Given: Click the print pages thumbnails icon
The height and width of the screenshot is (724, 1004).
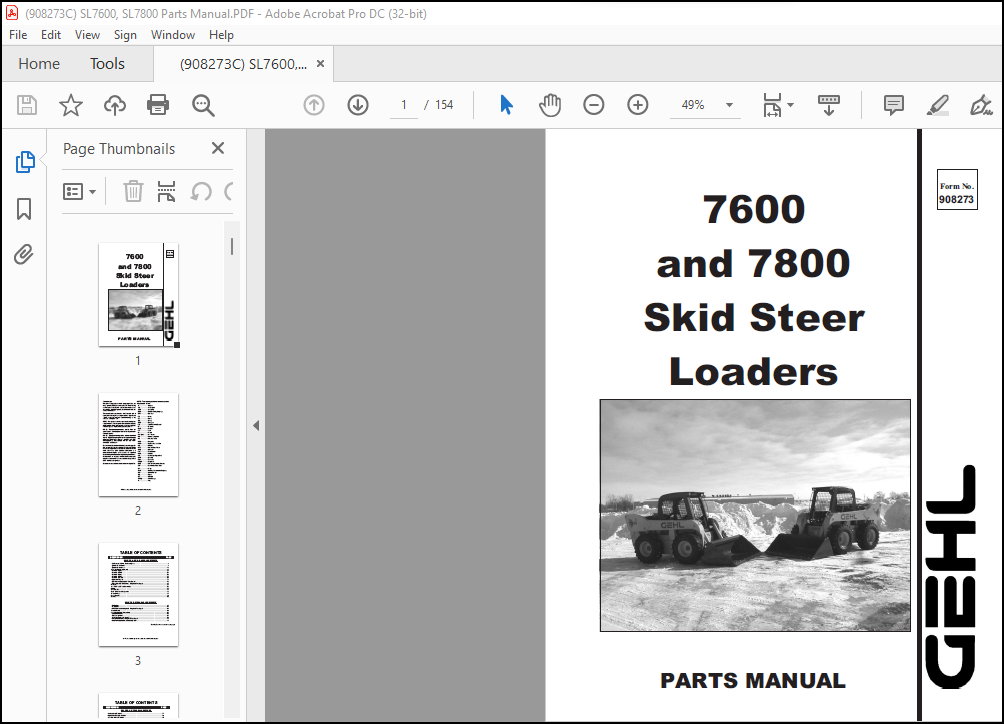Looking at the screenshot, I should [x=166, y=191].
